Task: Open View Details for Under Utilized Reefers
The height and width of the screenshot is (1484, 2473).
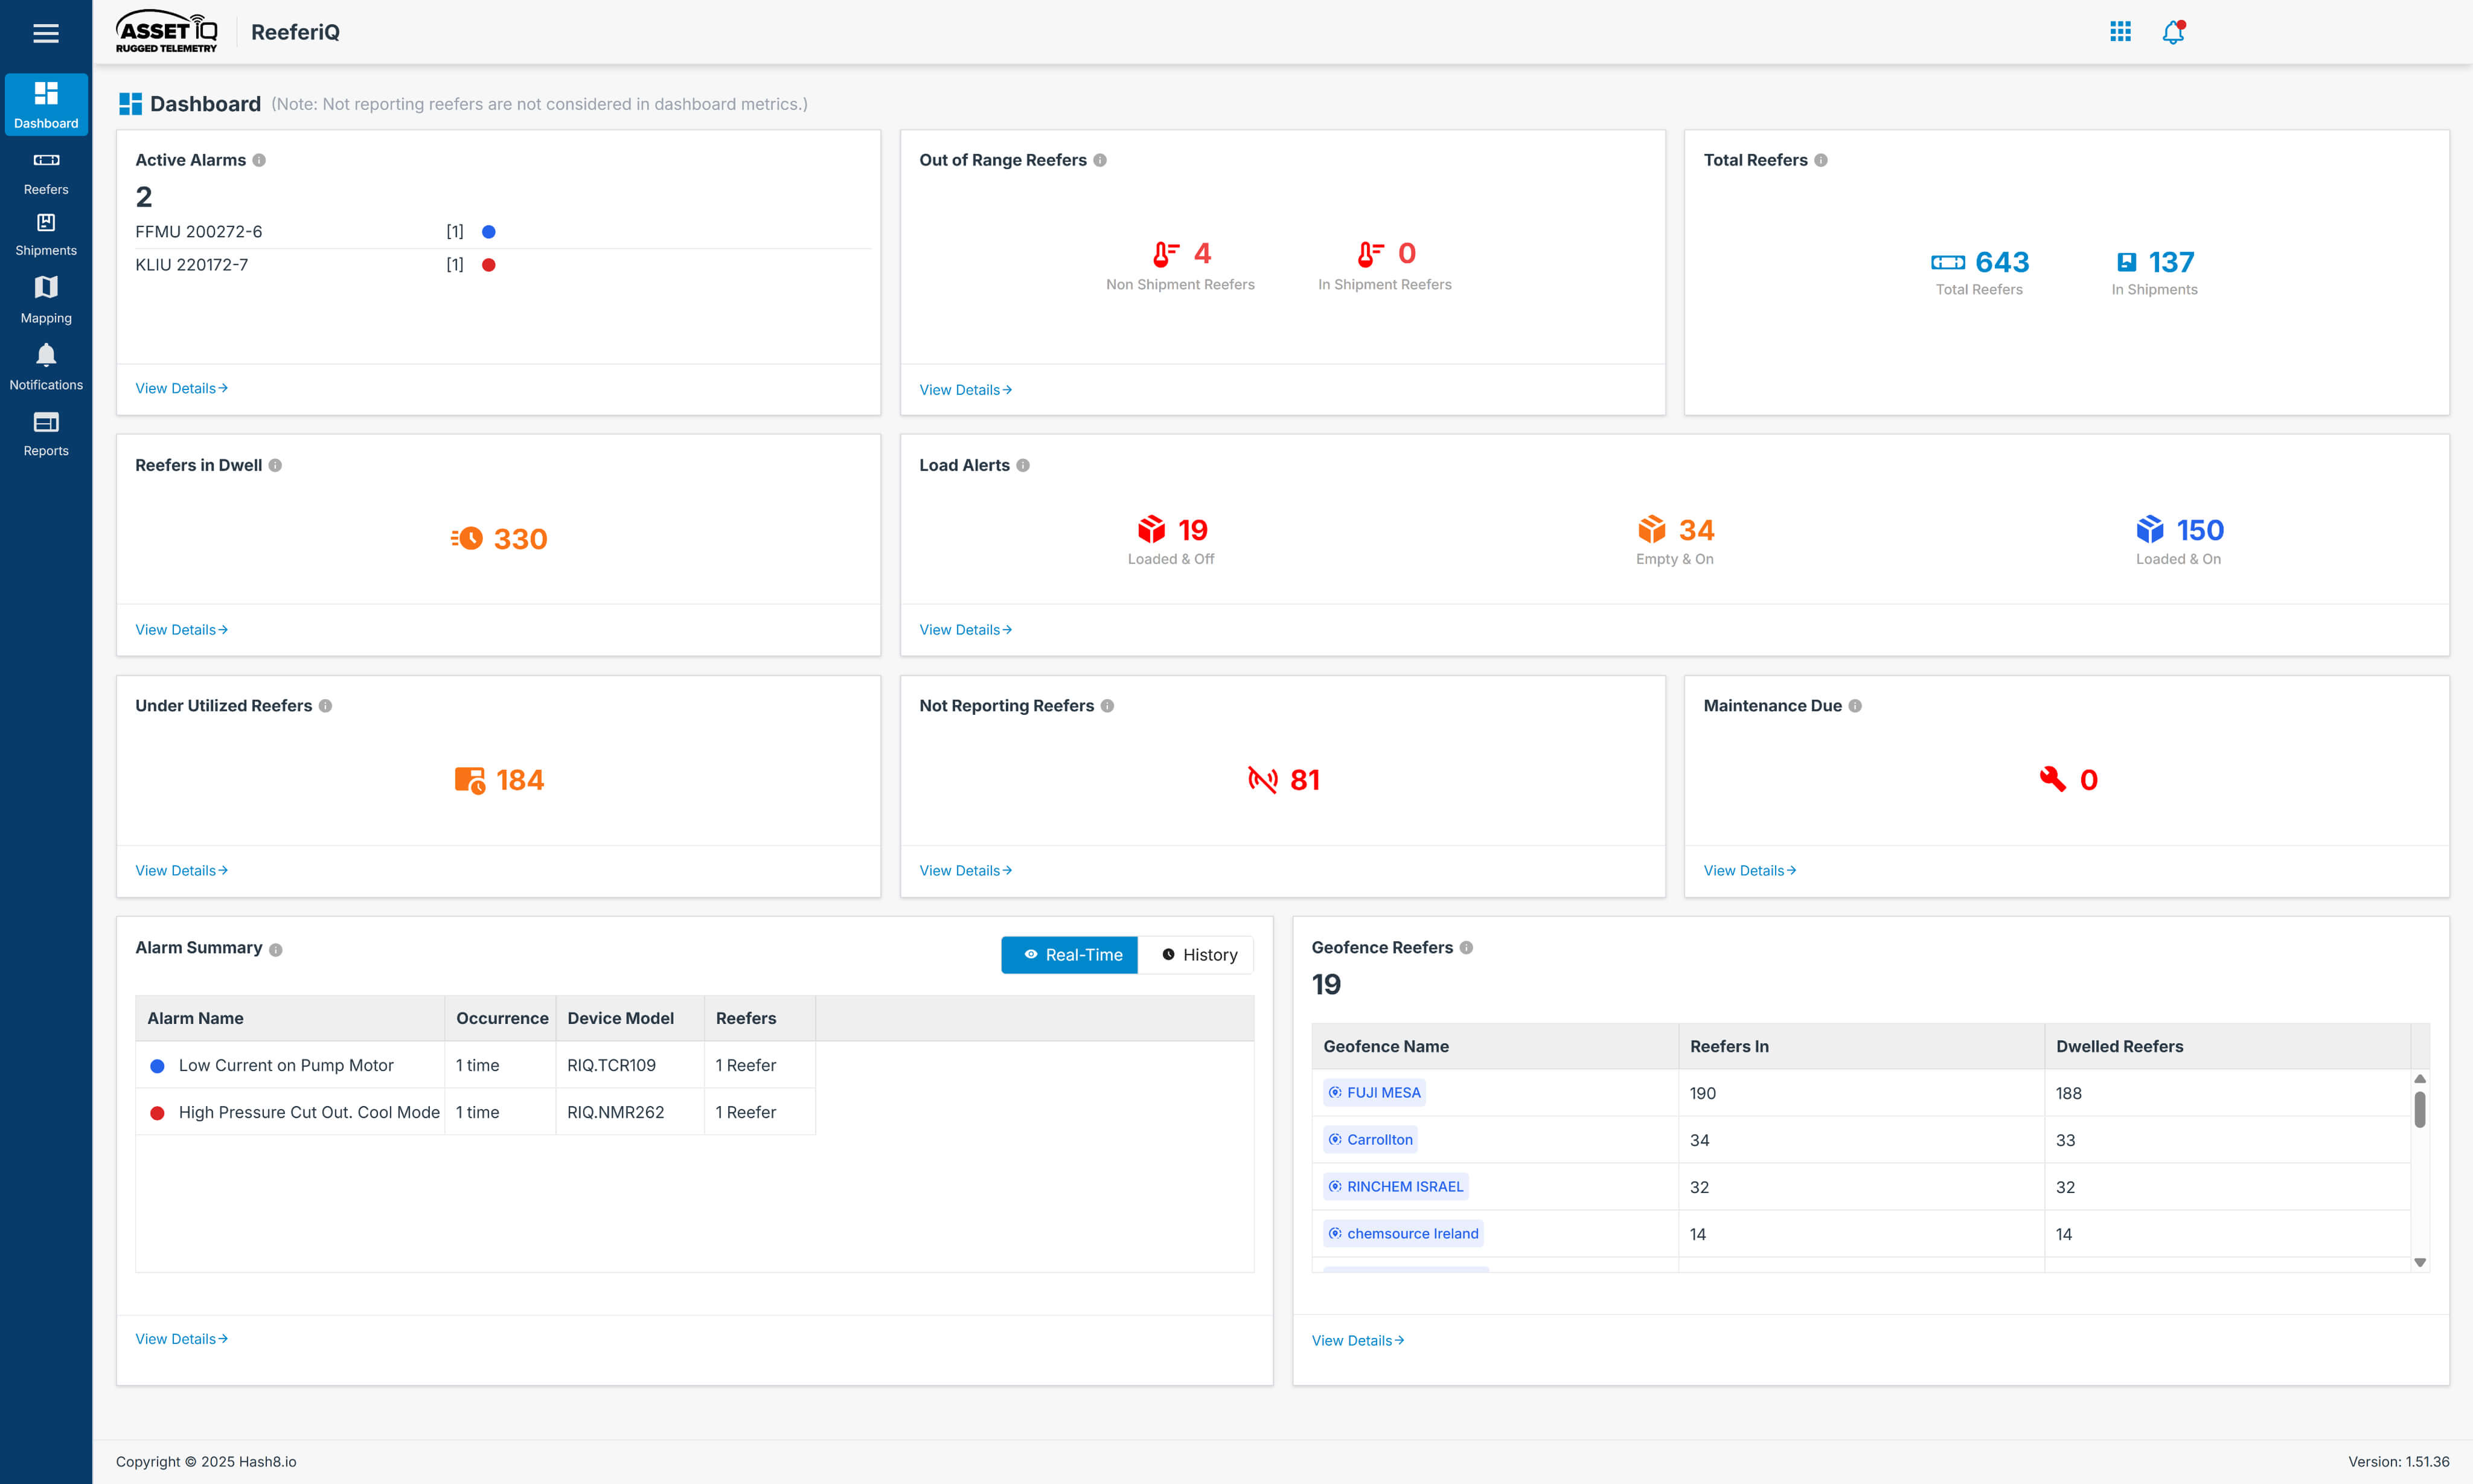Action: pyautogui.click(x=181, y=871)
